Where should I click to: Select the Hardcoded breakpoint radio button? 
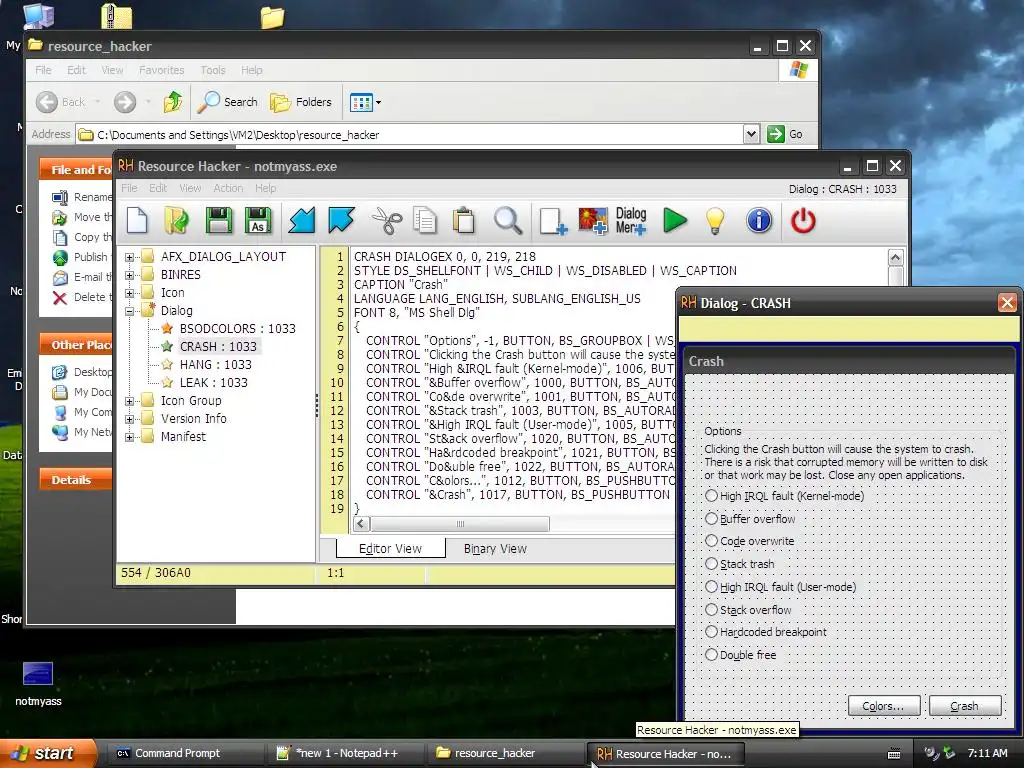point(711,632)
